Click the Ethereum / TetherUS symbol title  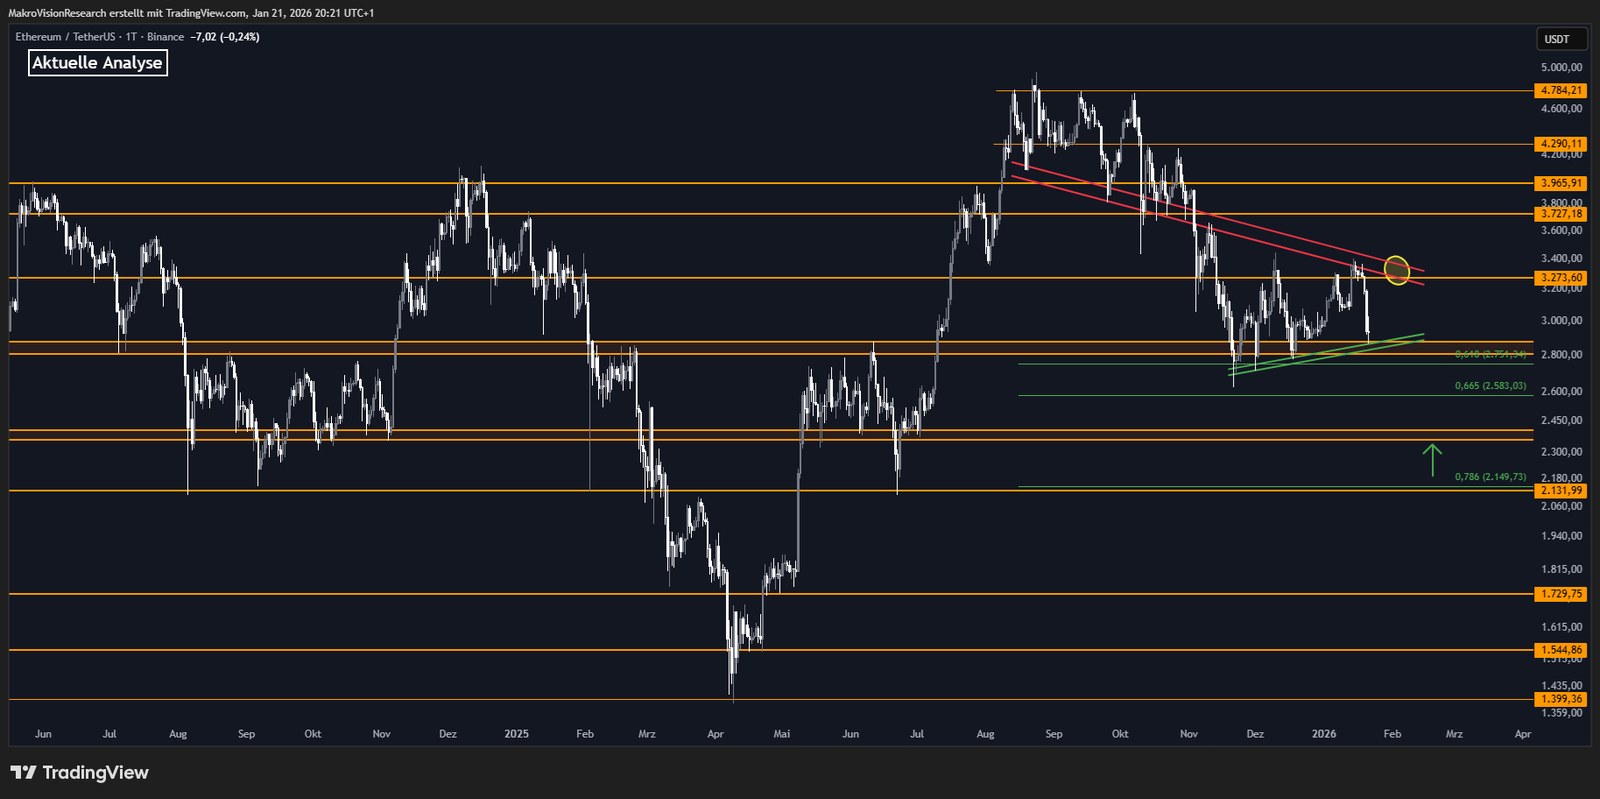[x=65, y=37]
